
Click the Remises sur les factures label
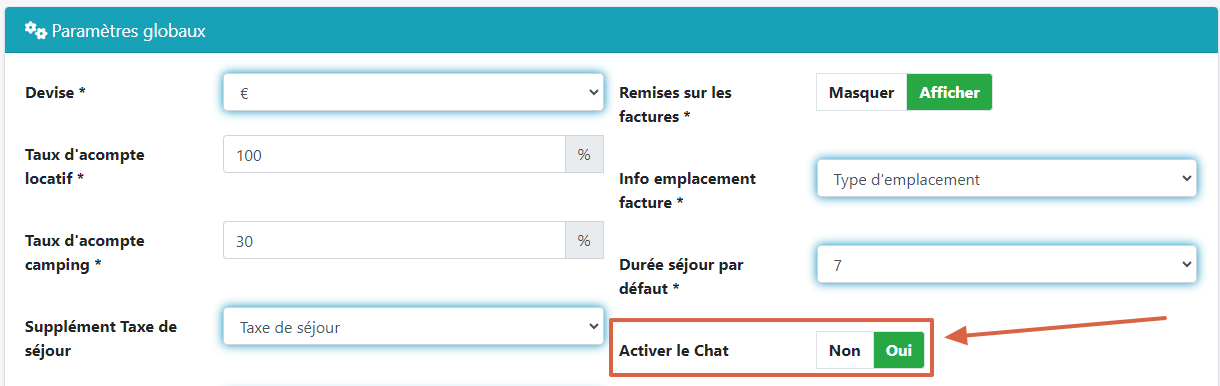676,104
